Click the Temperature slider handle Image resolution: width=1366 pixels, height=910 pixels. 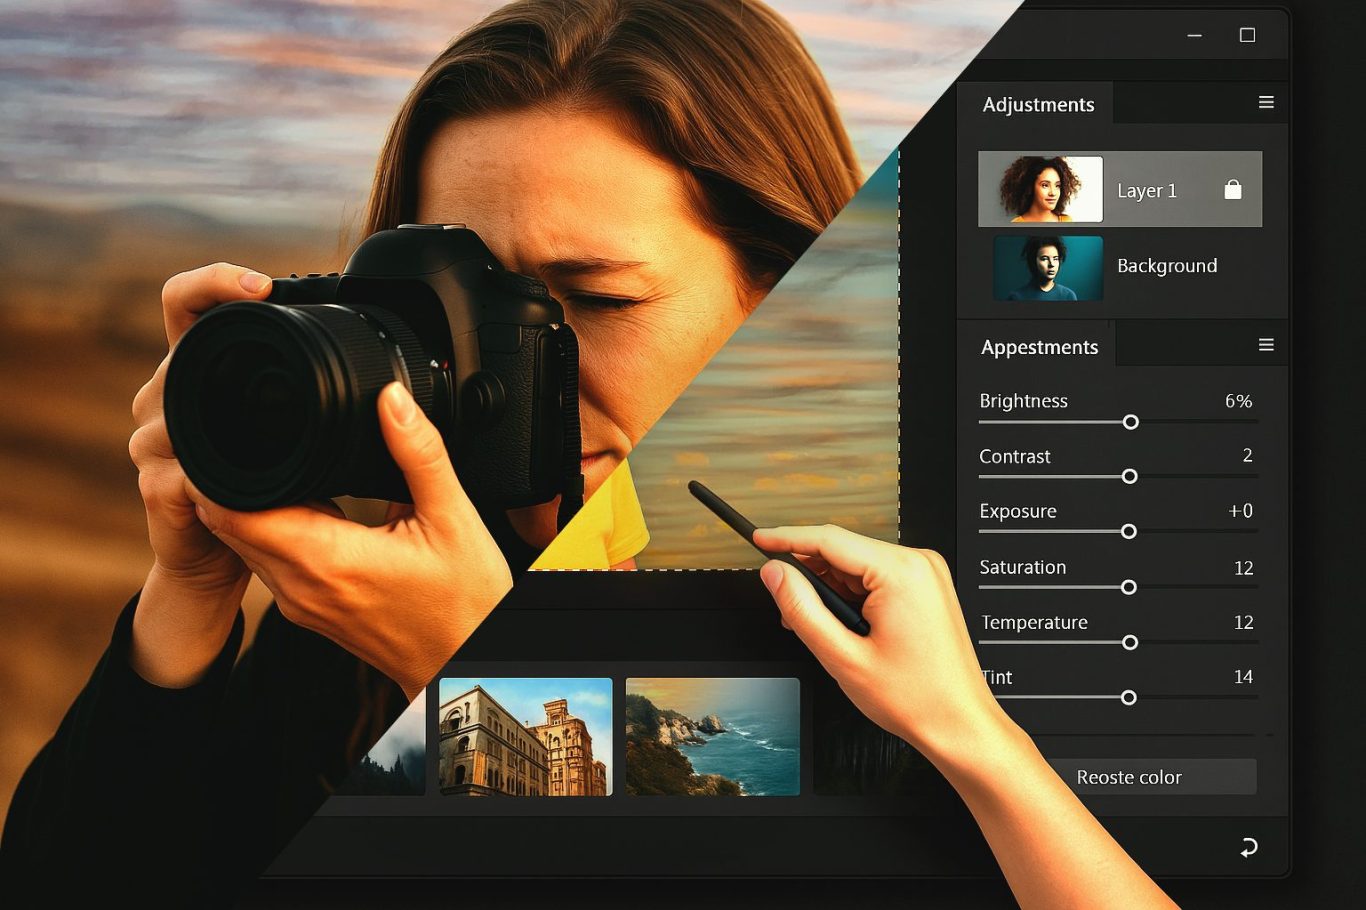(1130, 642)
